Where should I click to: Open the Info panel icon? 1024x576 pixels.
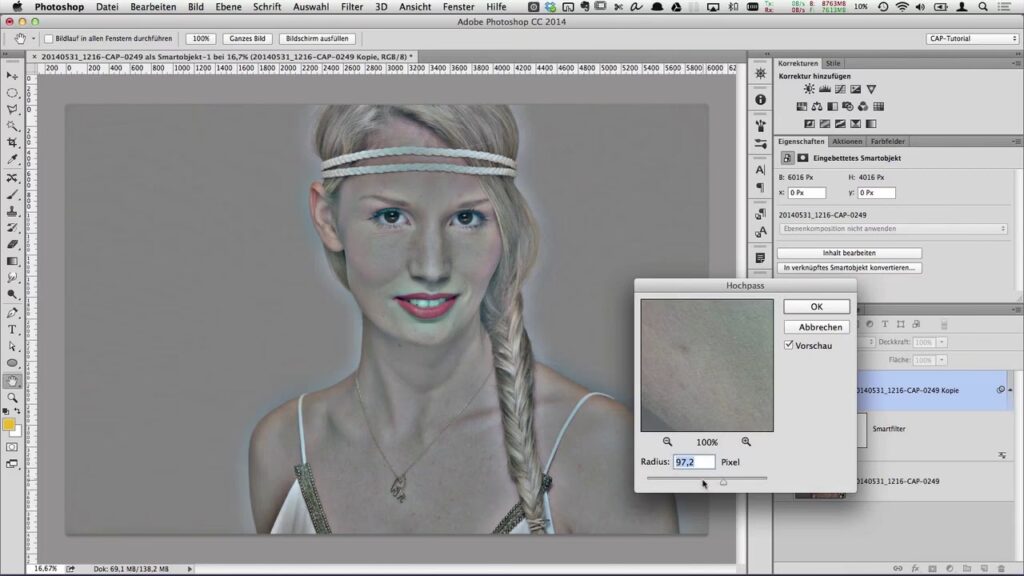pos(760,100)
